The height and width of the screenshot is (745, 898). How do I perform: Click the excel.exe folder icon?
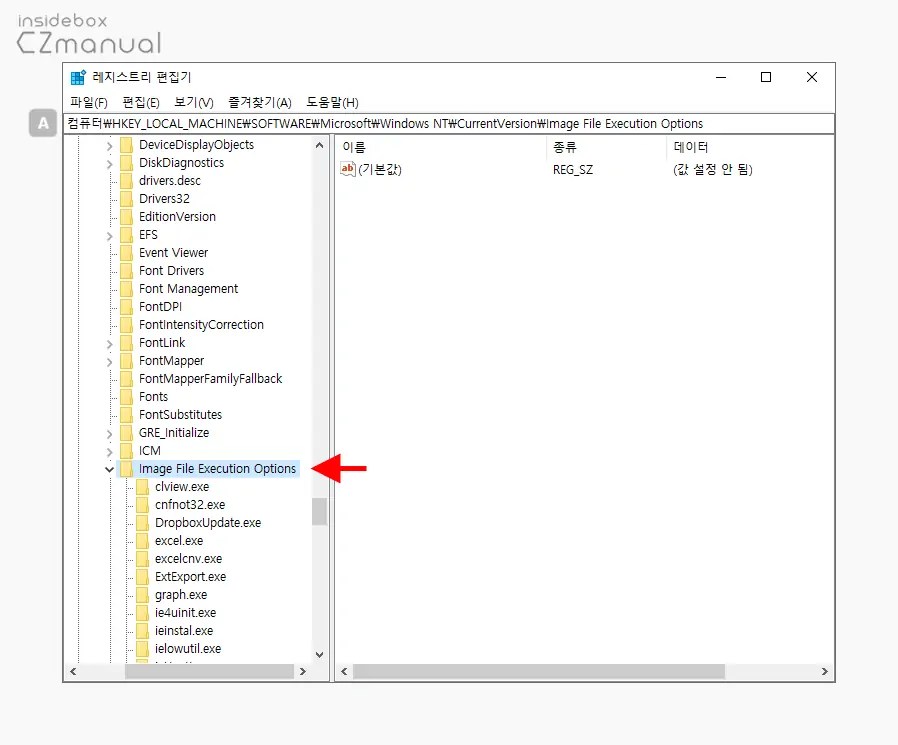[143, 541]
